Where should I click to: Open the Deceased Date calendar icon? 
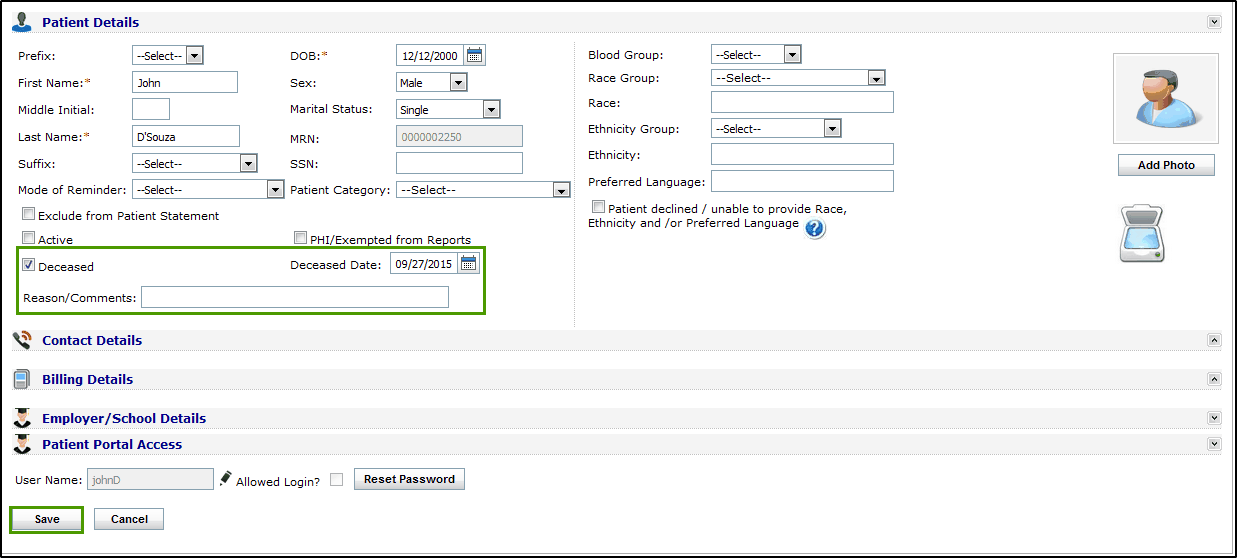pyautogui.click(x=469, y=264)
